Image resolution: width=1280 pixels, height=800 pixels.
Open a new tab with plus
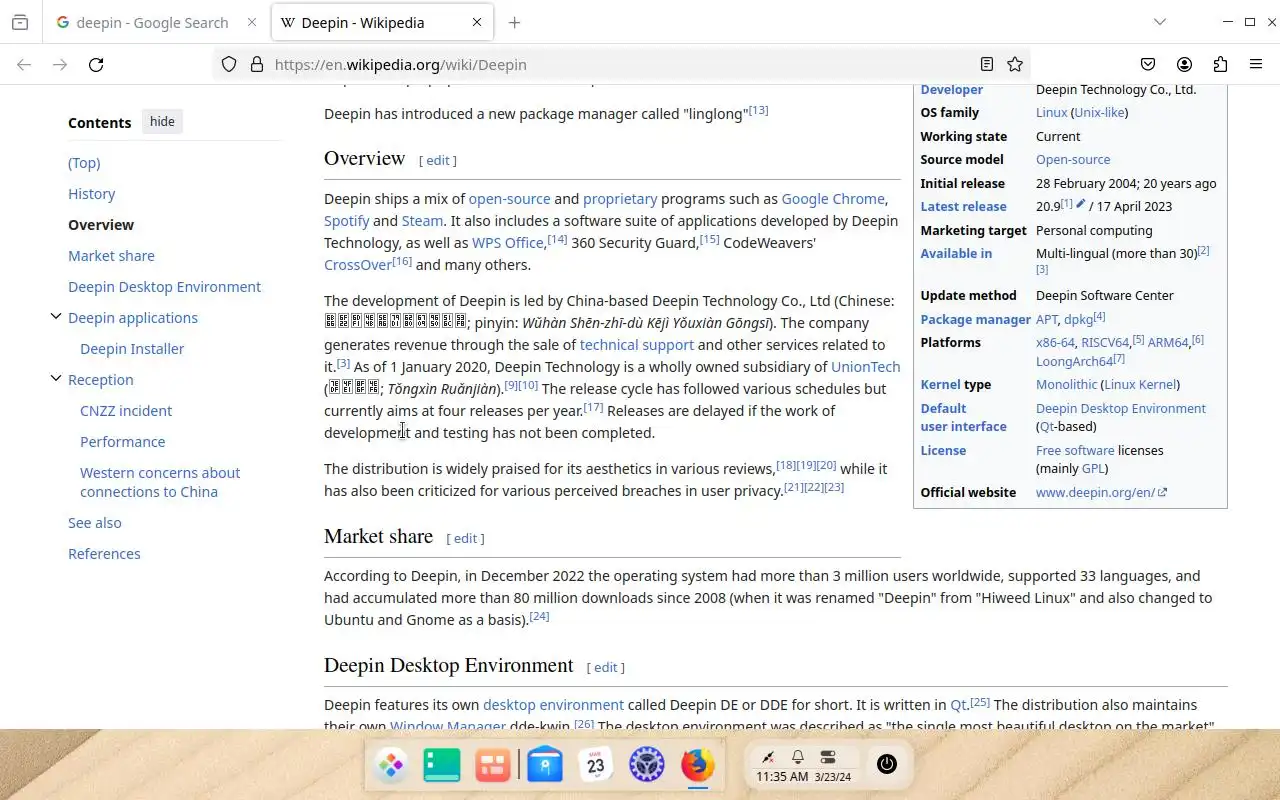coord(514,22)
